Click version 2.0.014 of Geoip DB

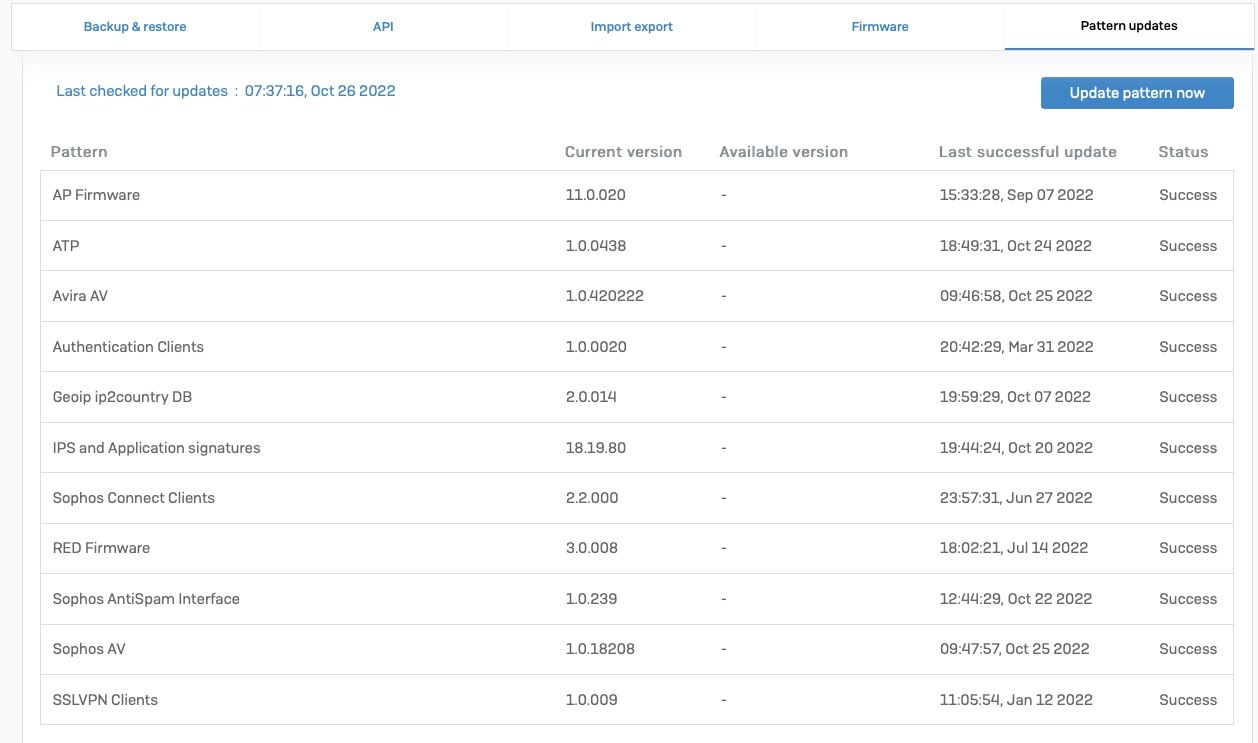click(591, 397)
